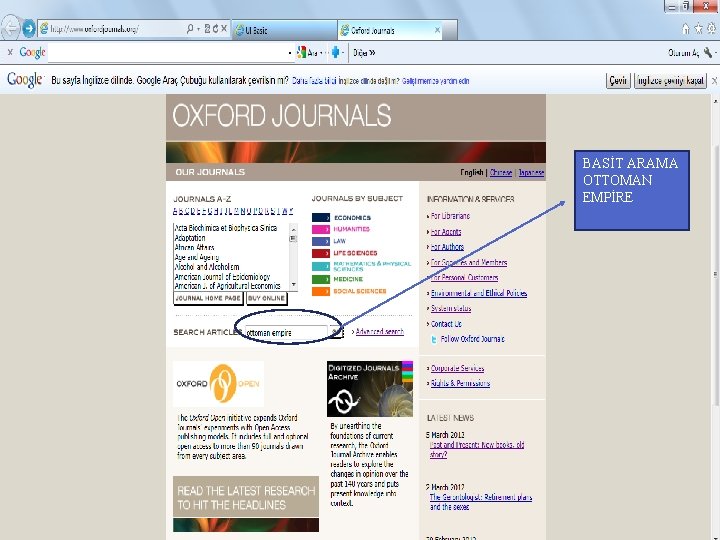Open the Google toolbar search box dropdown
Screen dimensions: 720x540
[x=290, y=53]
